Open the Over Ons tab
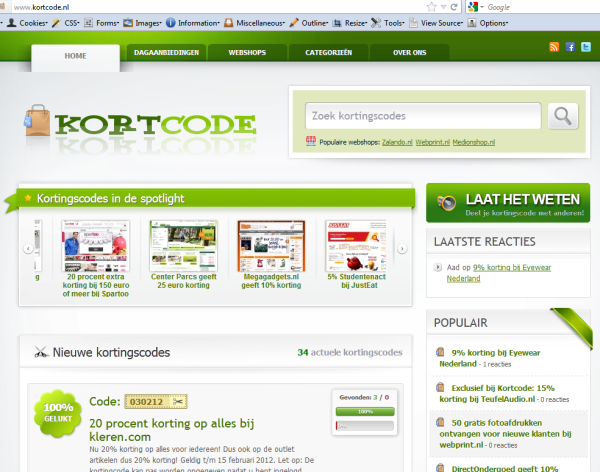 click(x=409, y=52)
